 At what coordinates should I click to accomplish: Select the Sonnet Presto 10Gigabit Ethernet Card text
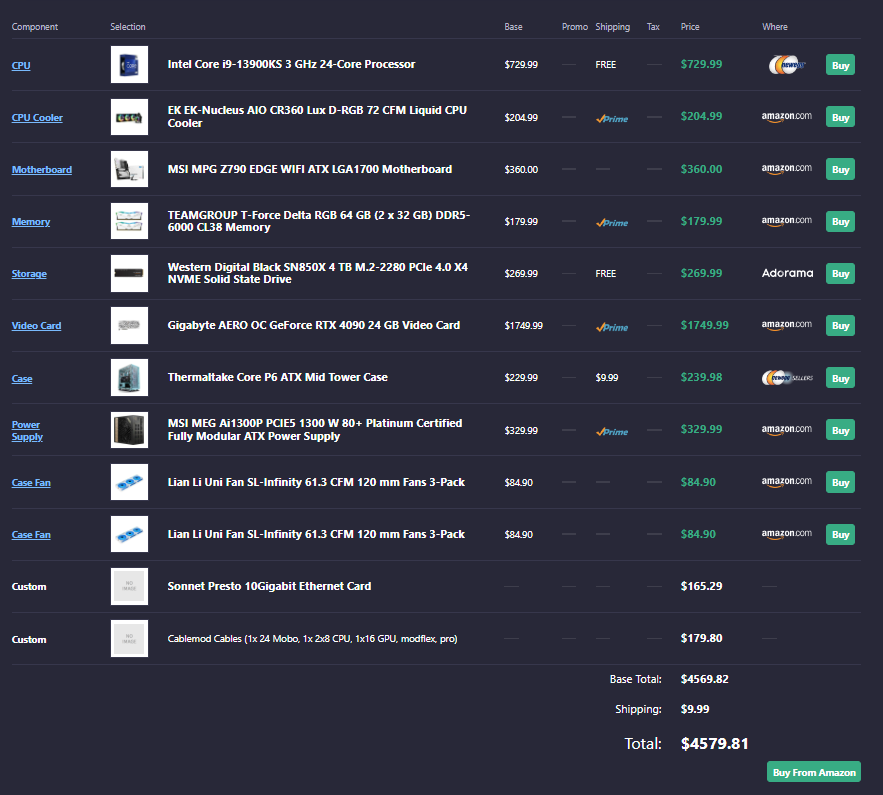(269, 586)
